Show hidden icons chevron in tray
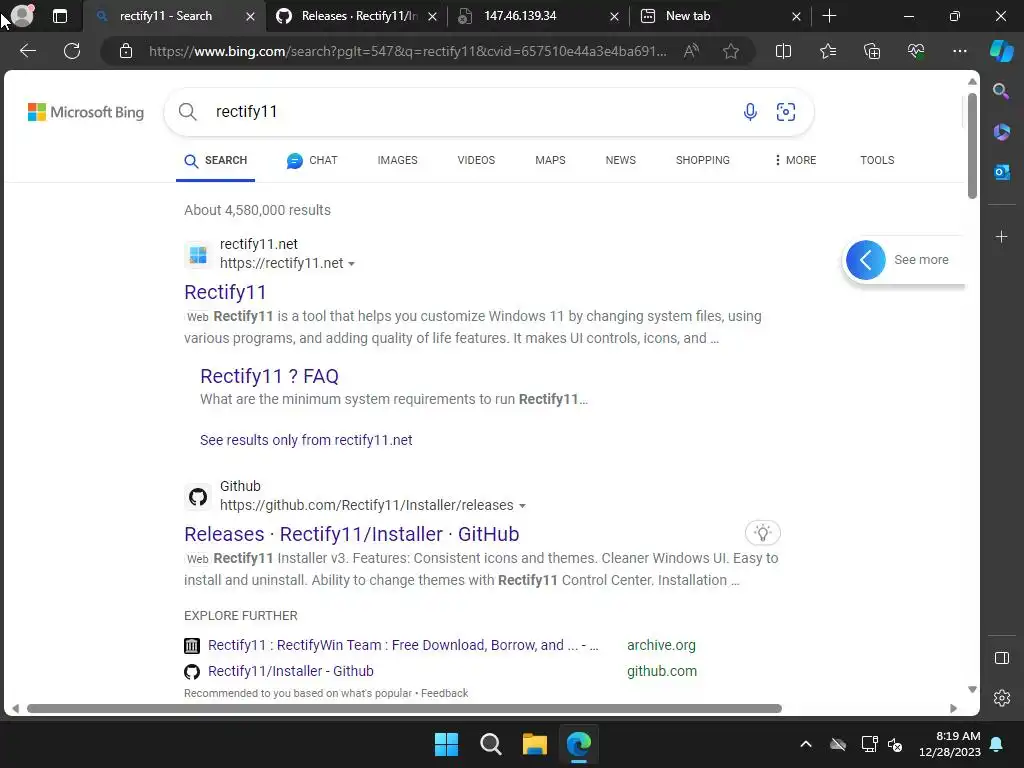The width and height of the screenshot is (1024, 768). [806, 744]
